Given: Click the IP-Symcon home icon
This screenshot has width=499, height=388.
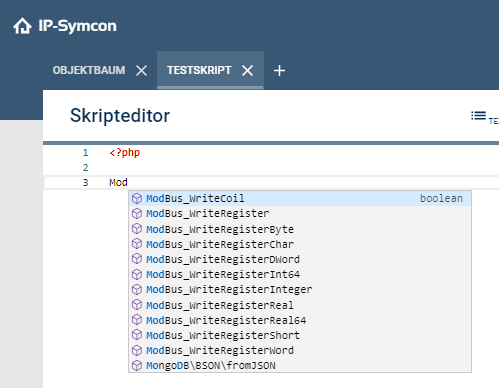Looking at the screenshot, I should (22, 26).
